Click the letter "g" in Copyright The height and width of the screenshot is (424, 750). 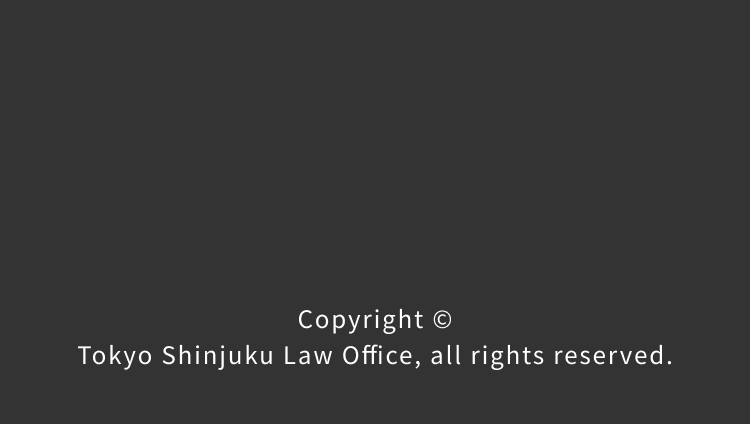[x=390, y=323]
